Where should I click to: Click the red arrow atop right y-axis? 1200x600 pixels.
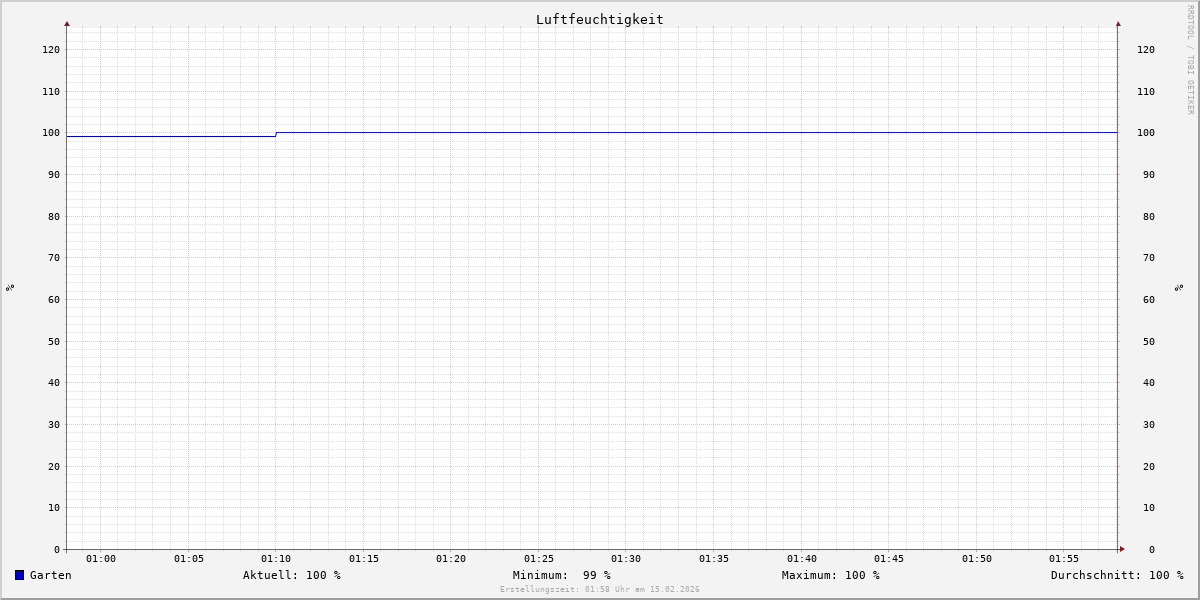tap(1118, 23)
